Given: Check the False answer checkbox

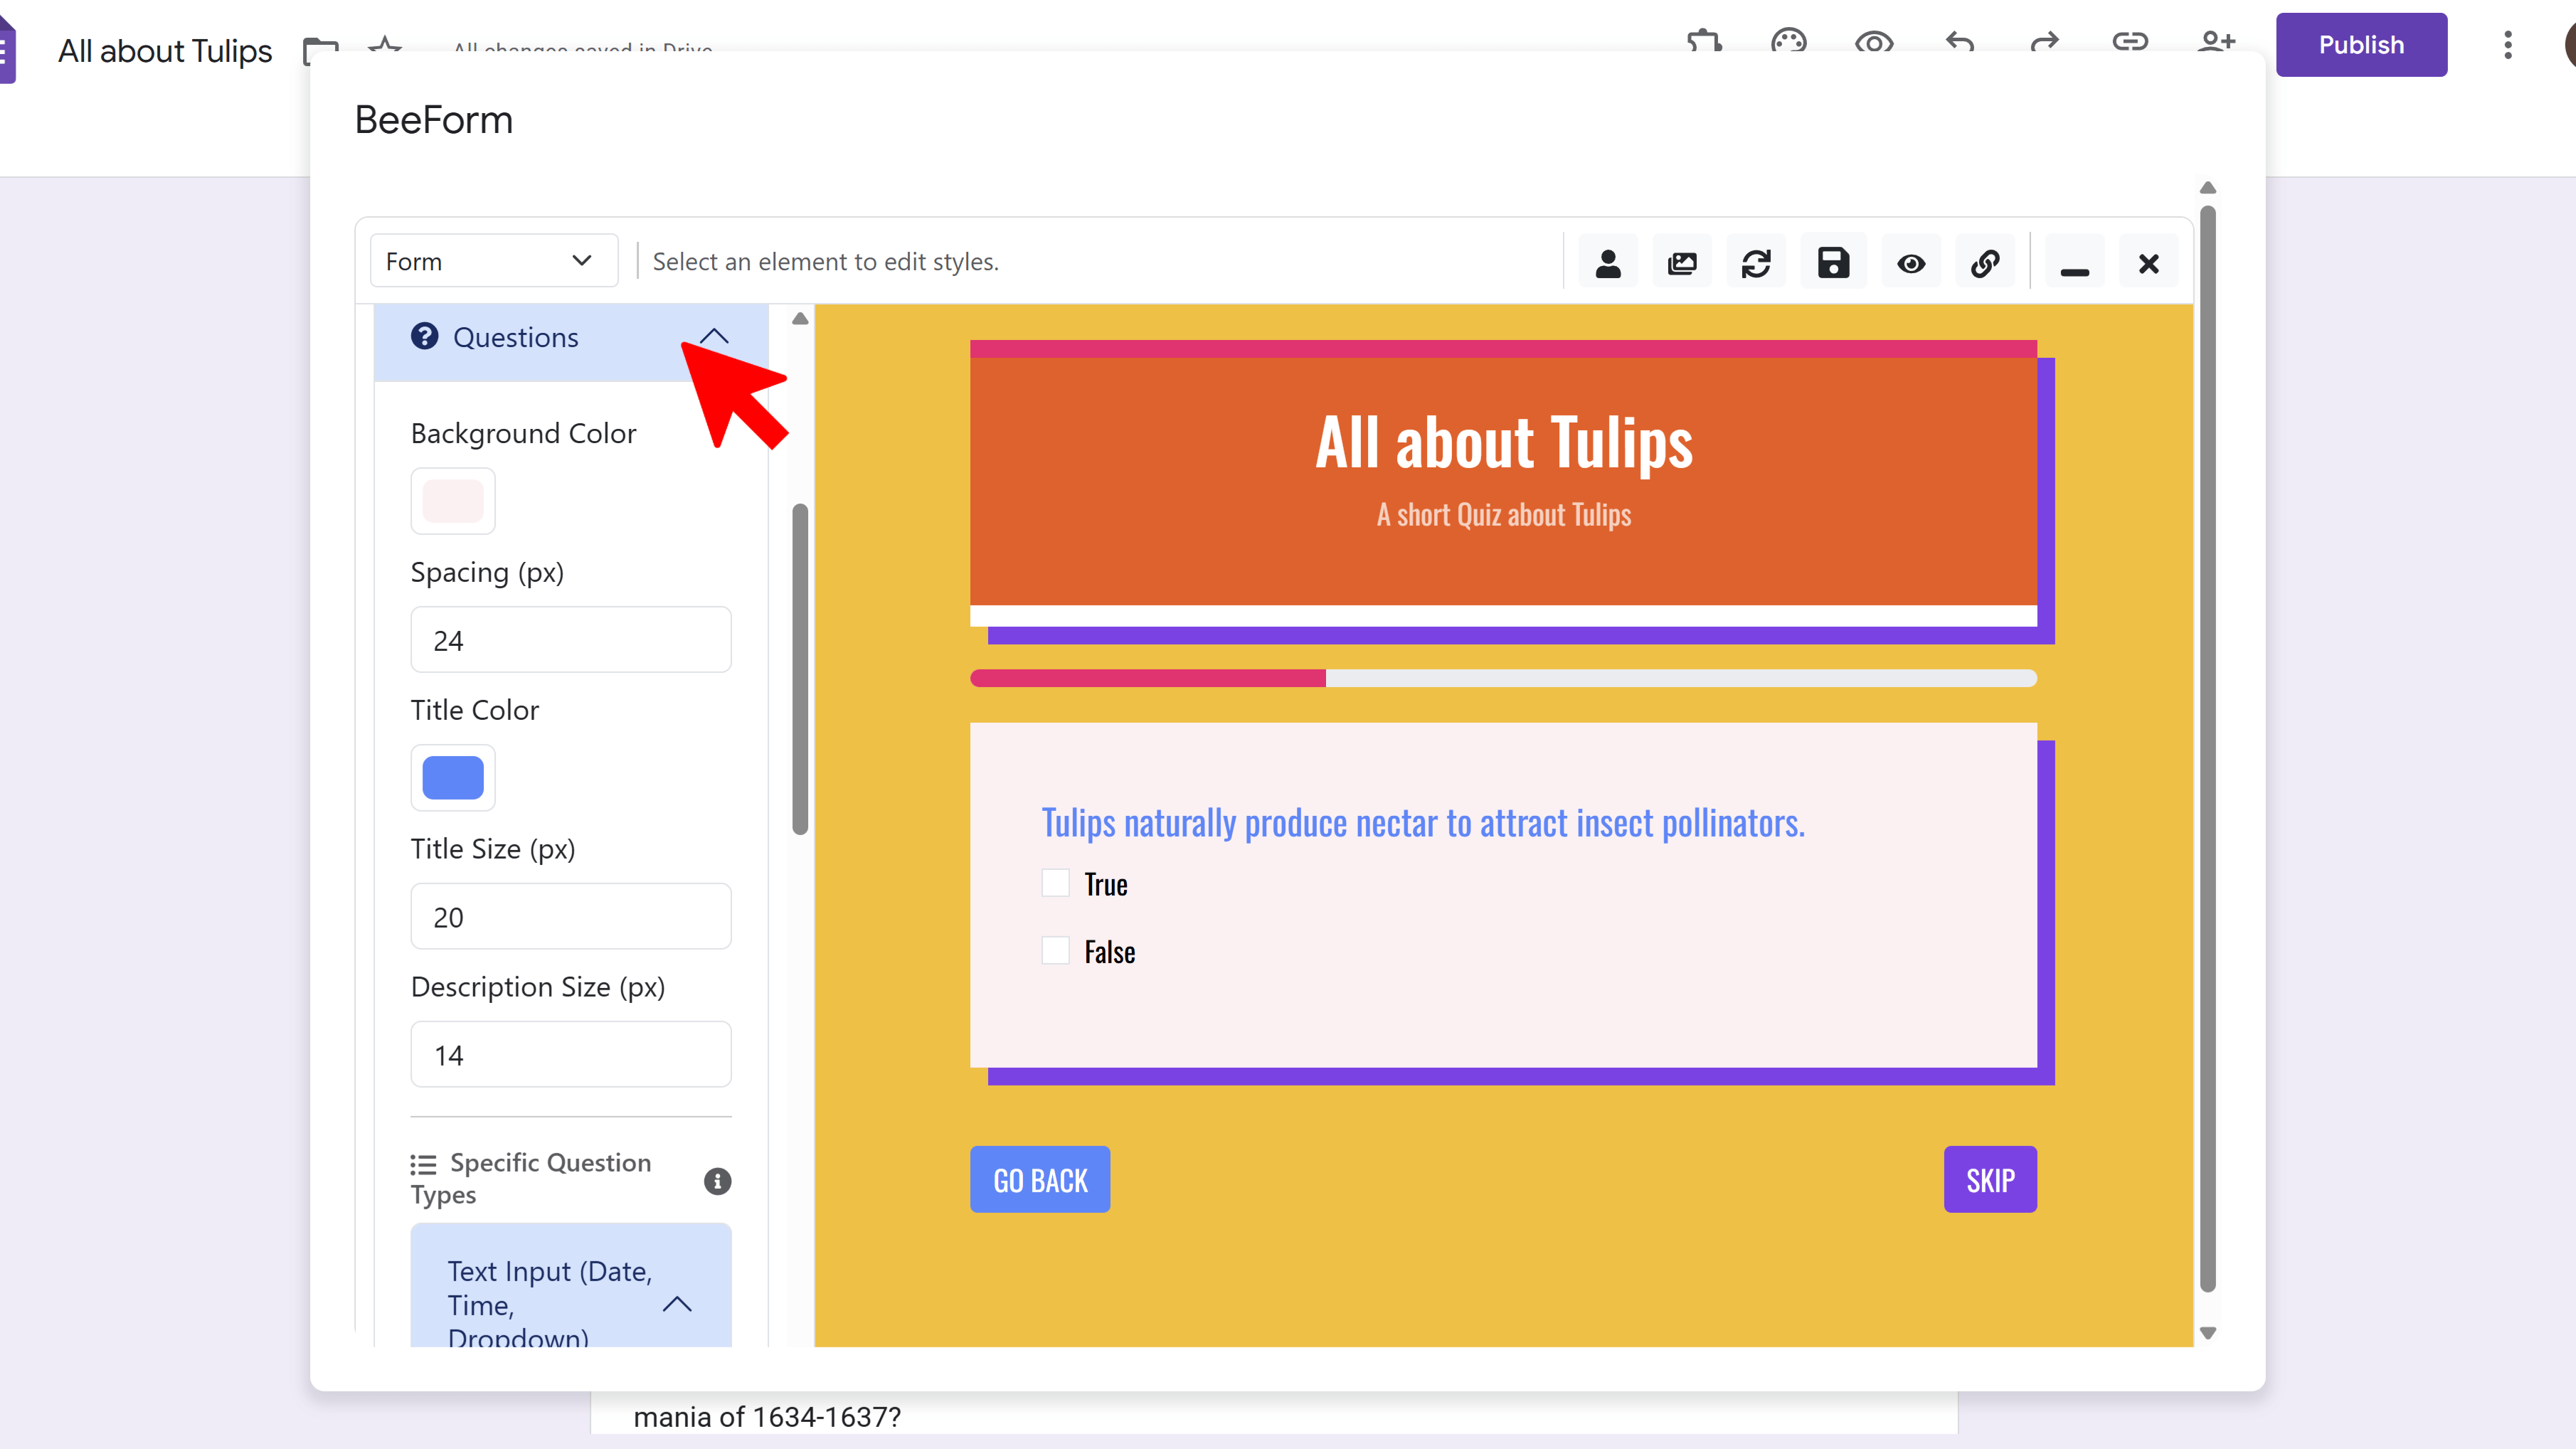Looking at the screenshot, I should coord(1055,950).
